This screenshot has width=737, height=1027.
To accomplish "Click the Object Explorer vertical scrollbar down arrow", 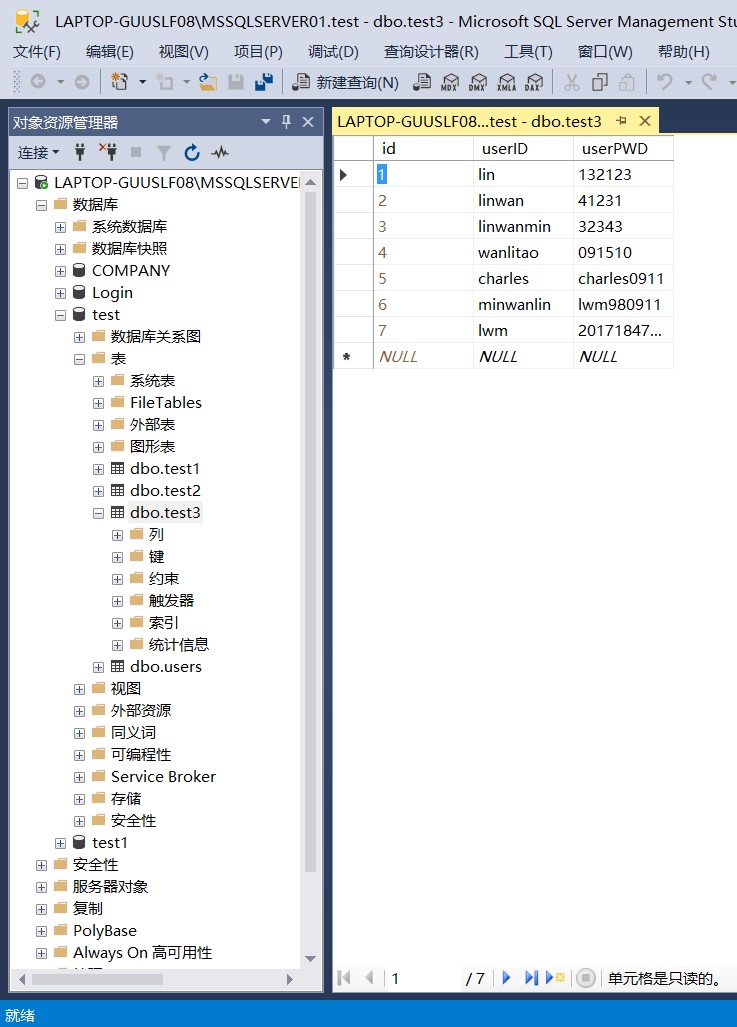I will [x=311, y=959].
